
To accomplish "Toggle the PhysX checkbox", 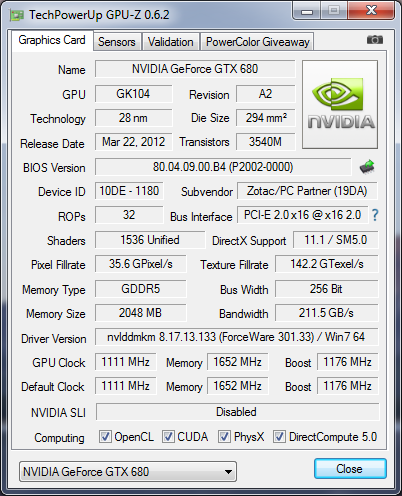I will pos(224,436).
